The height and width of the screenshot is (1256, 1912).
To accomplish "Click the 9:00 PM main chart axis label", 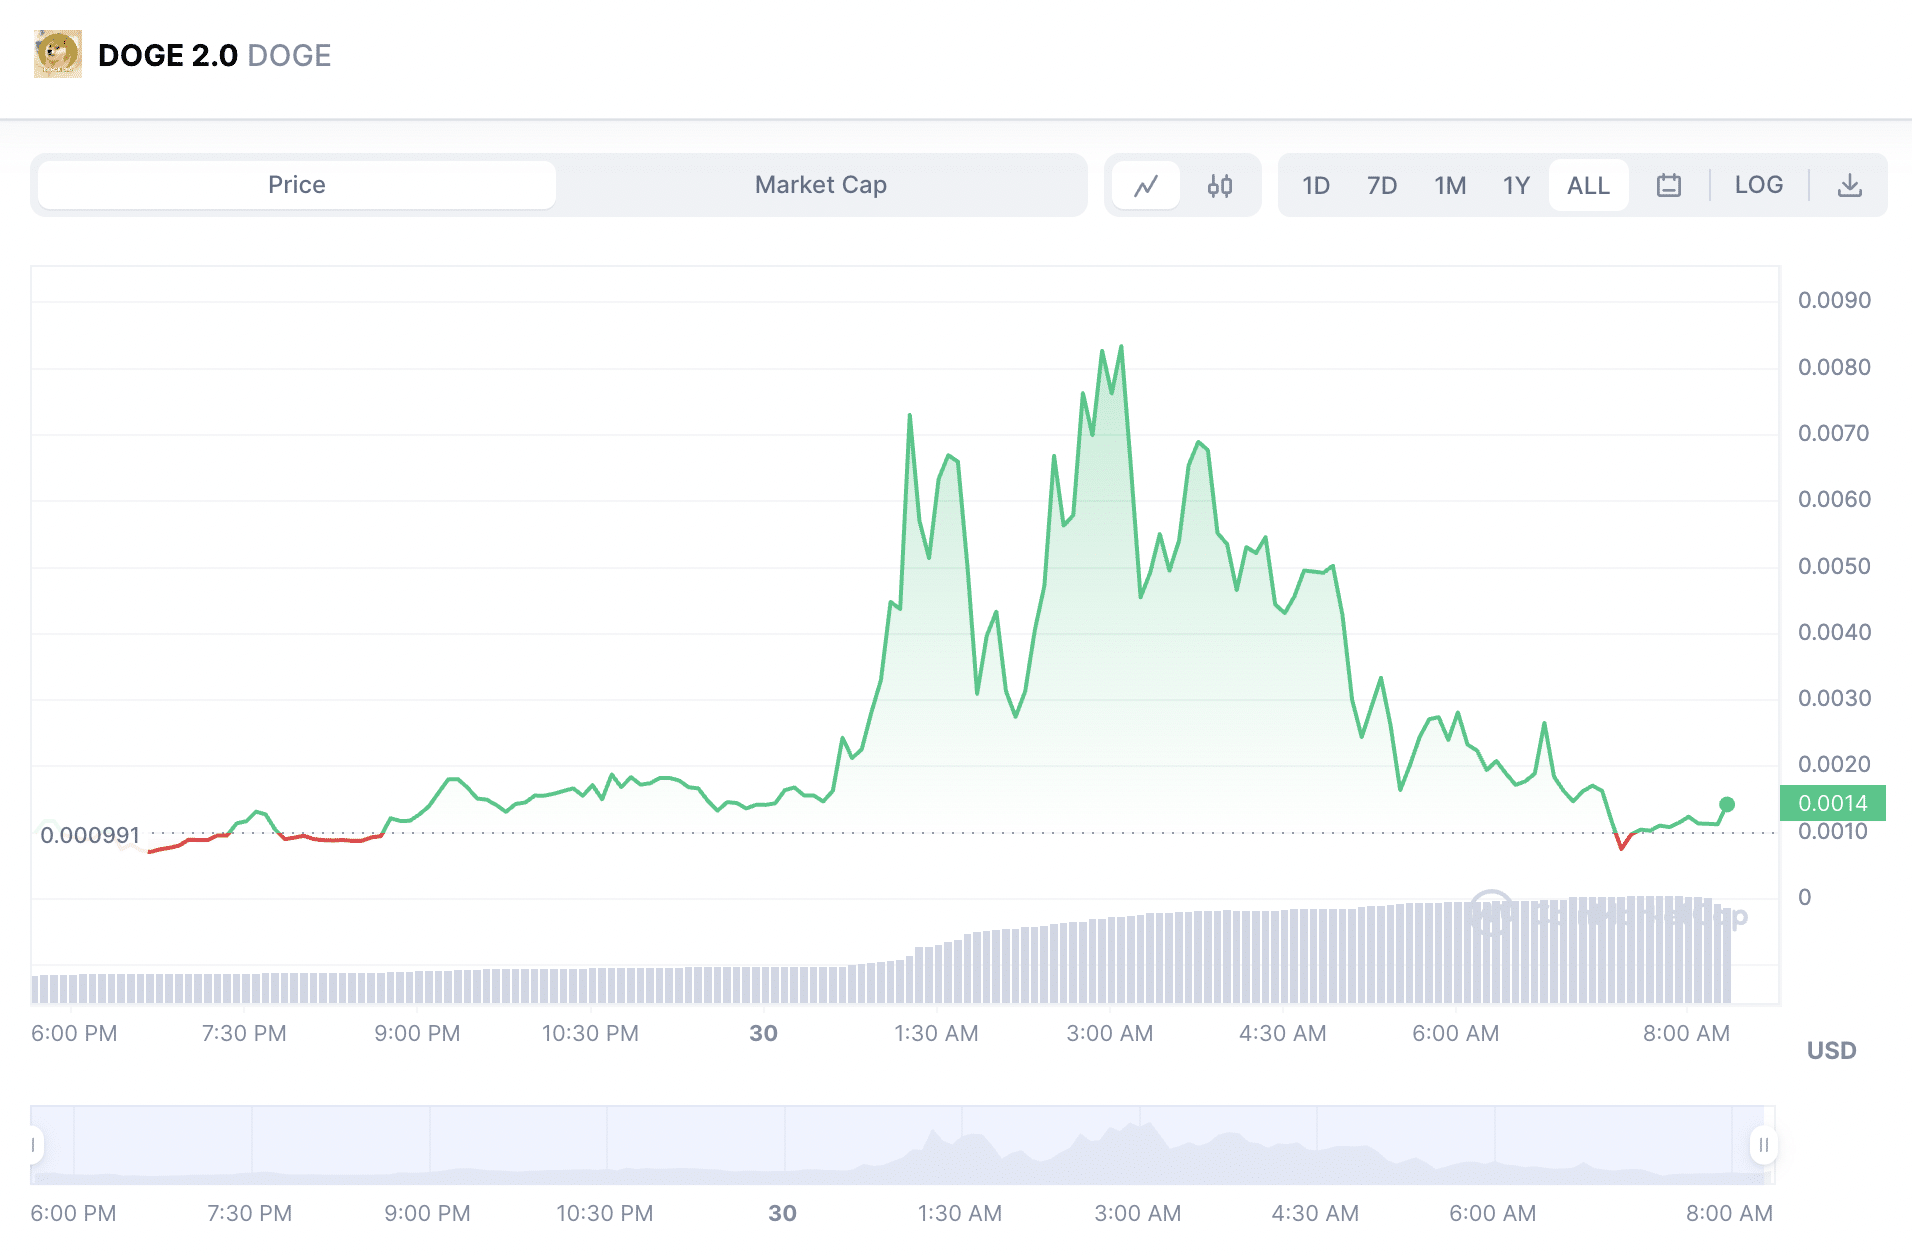I will point(417,1033).
